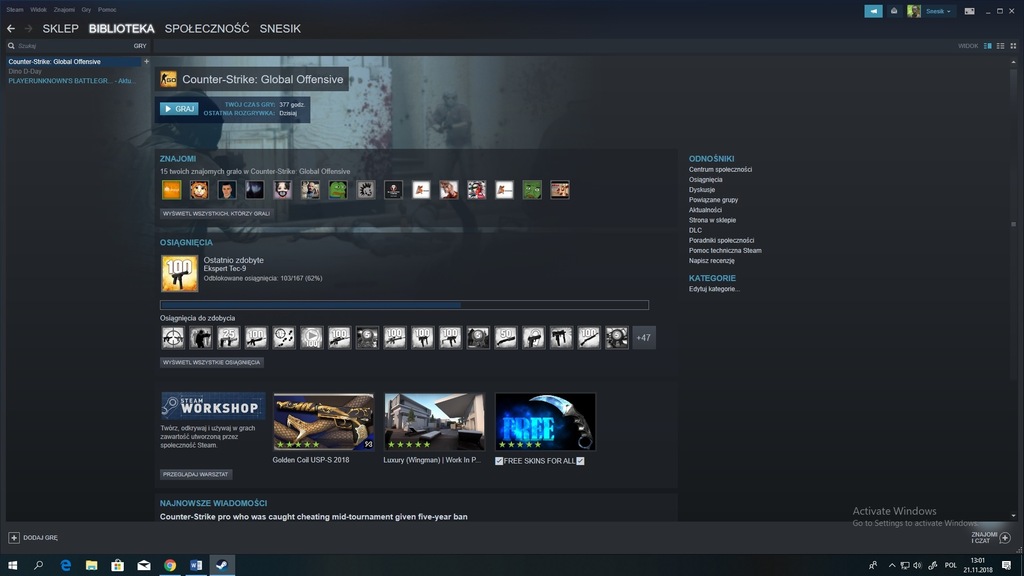Click the Steam Workshop banner
Screen dimensions: 1024x576
click(213, 406)
